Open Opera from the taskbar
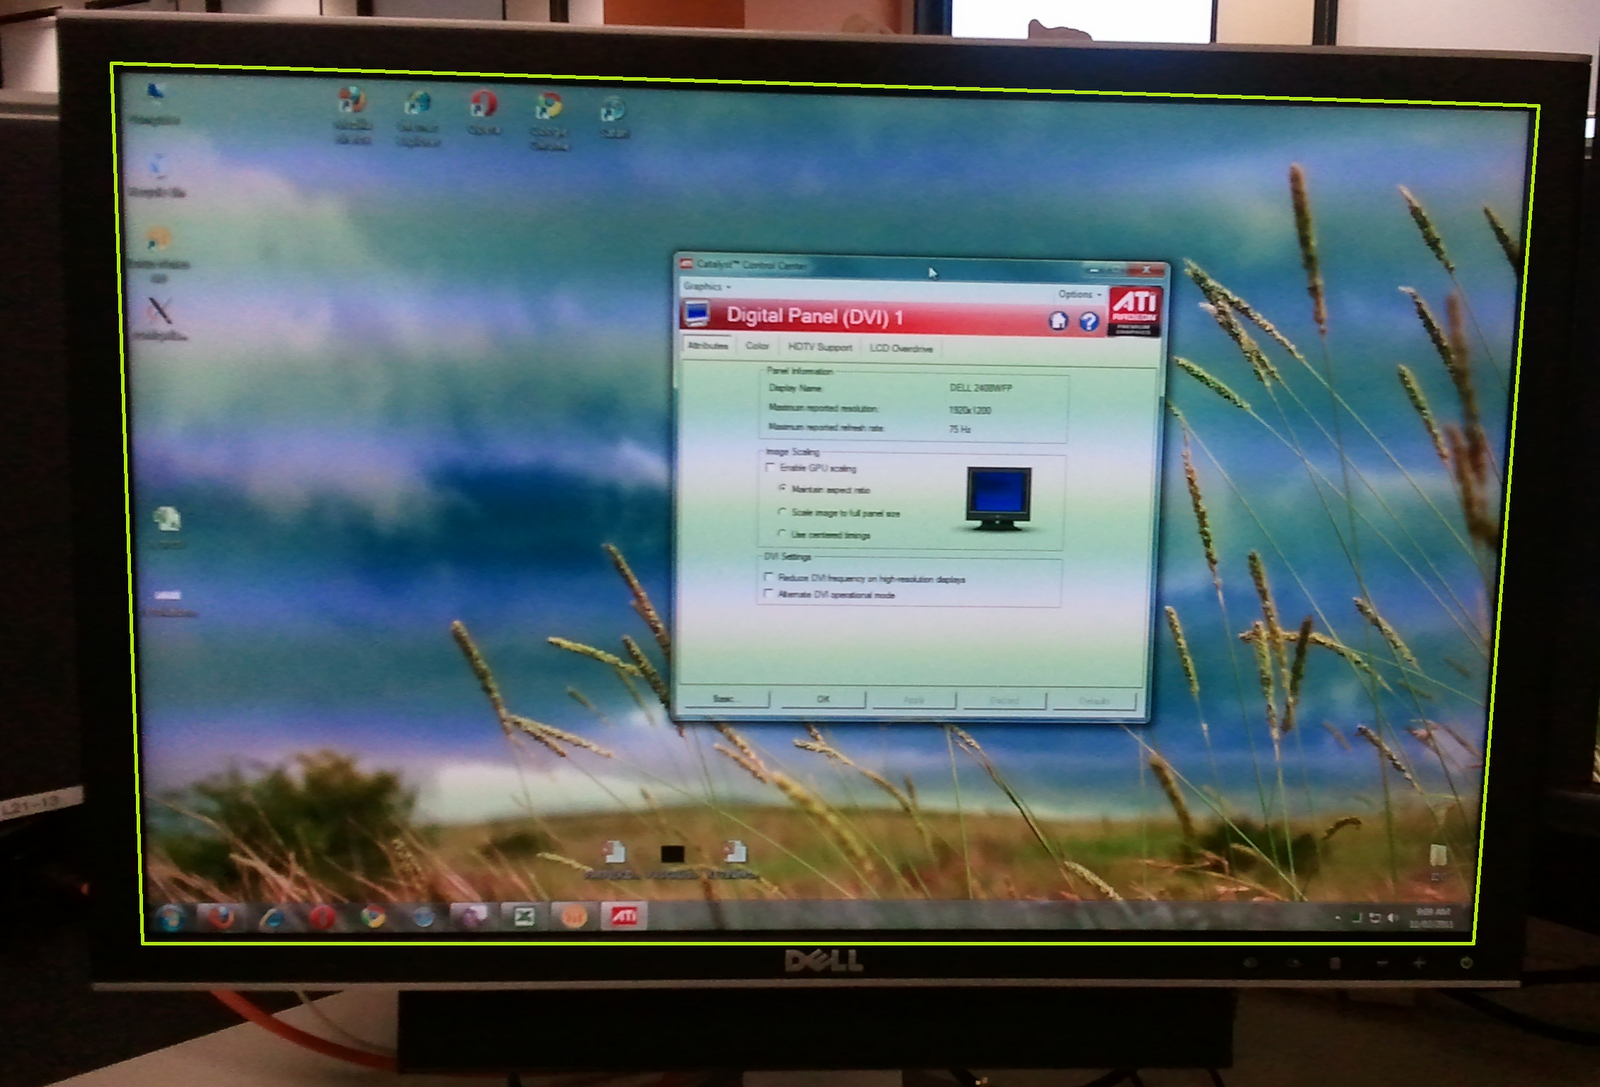This screenshot has height=1087, width=1600. (x=322, y=916)
